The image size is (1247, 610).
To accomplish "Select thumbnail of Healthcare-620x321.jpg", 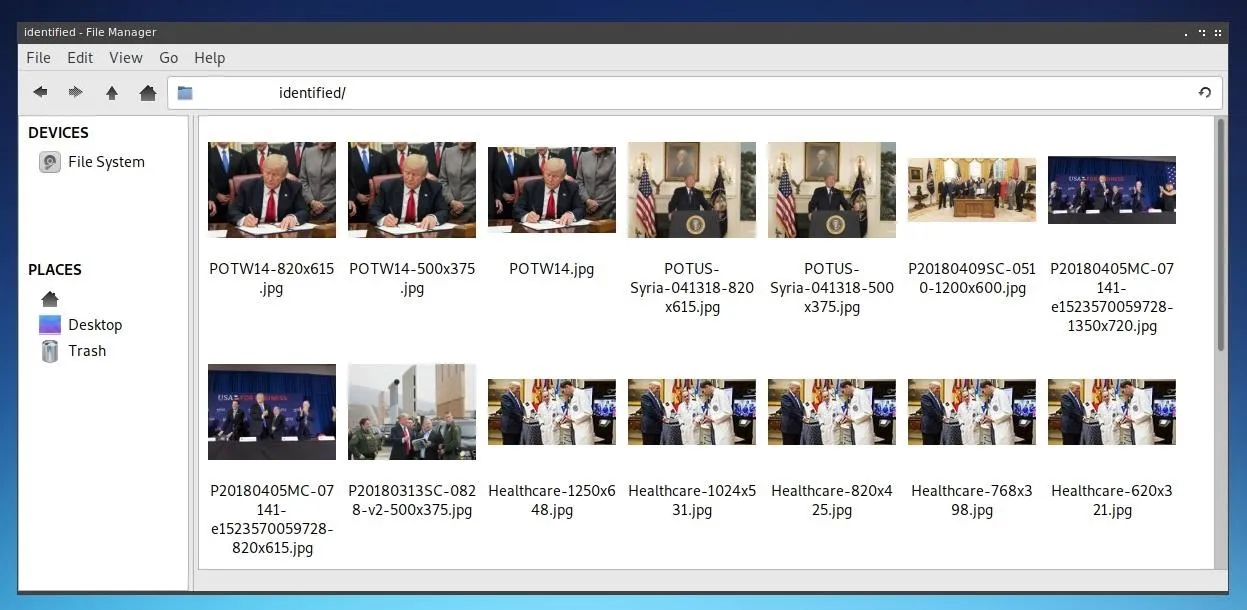I will pyautogui.click(x=1112, y=412).
